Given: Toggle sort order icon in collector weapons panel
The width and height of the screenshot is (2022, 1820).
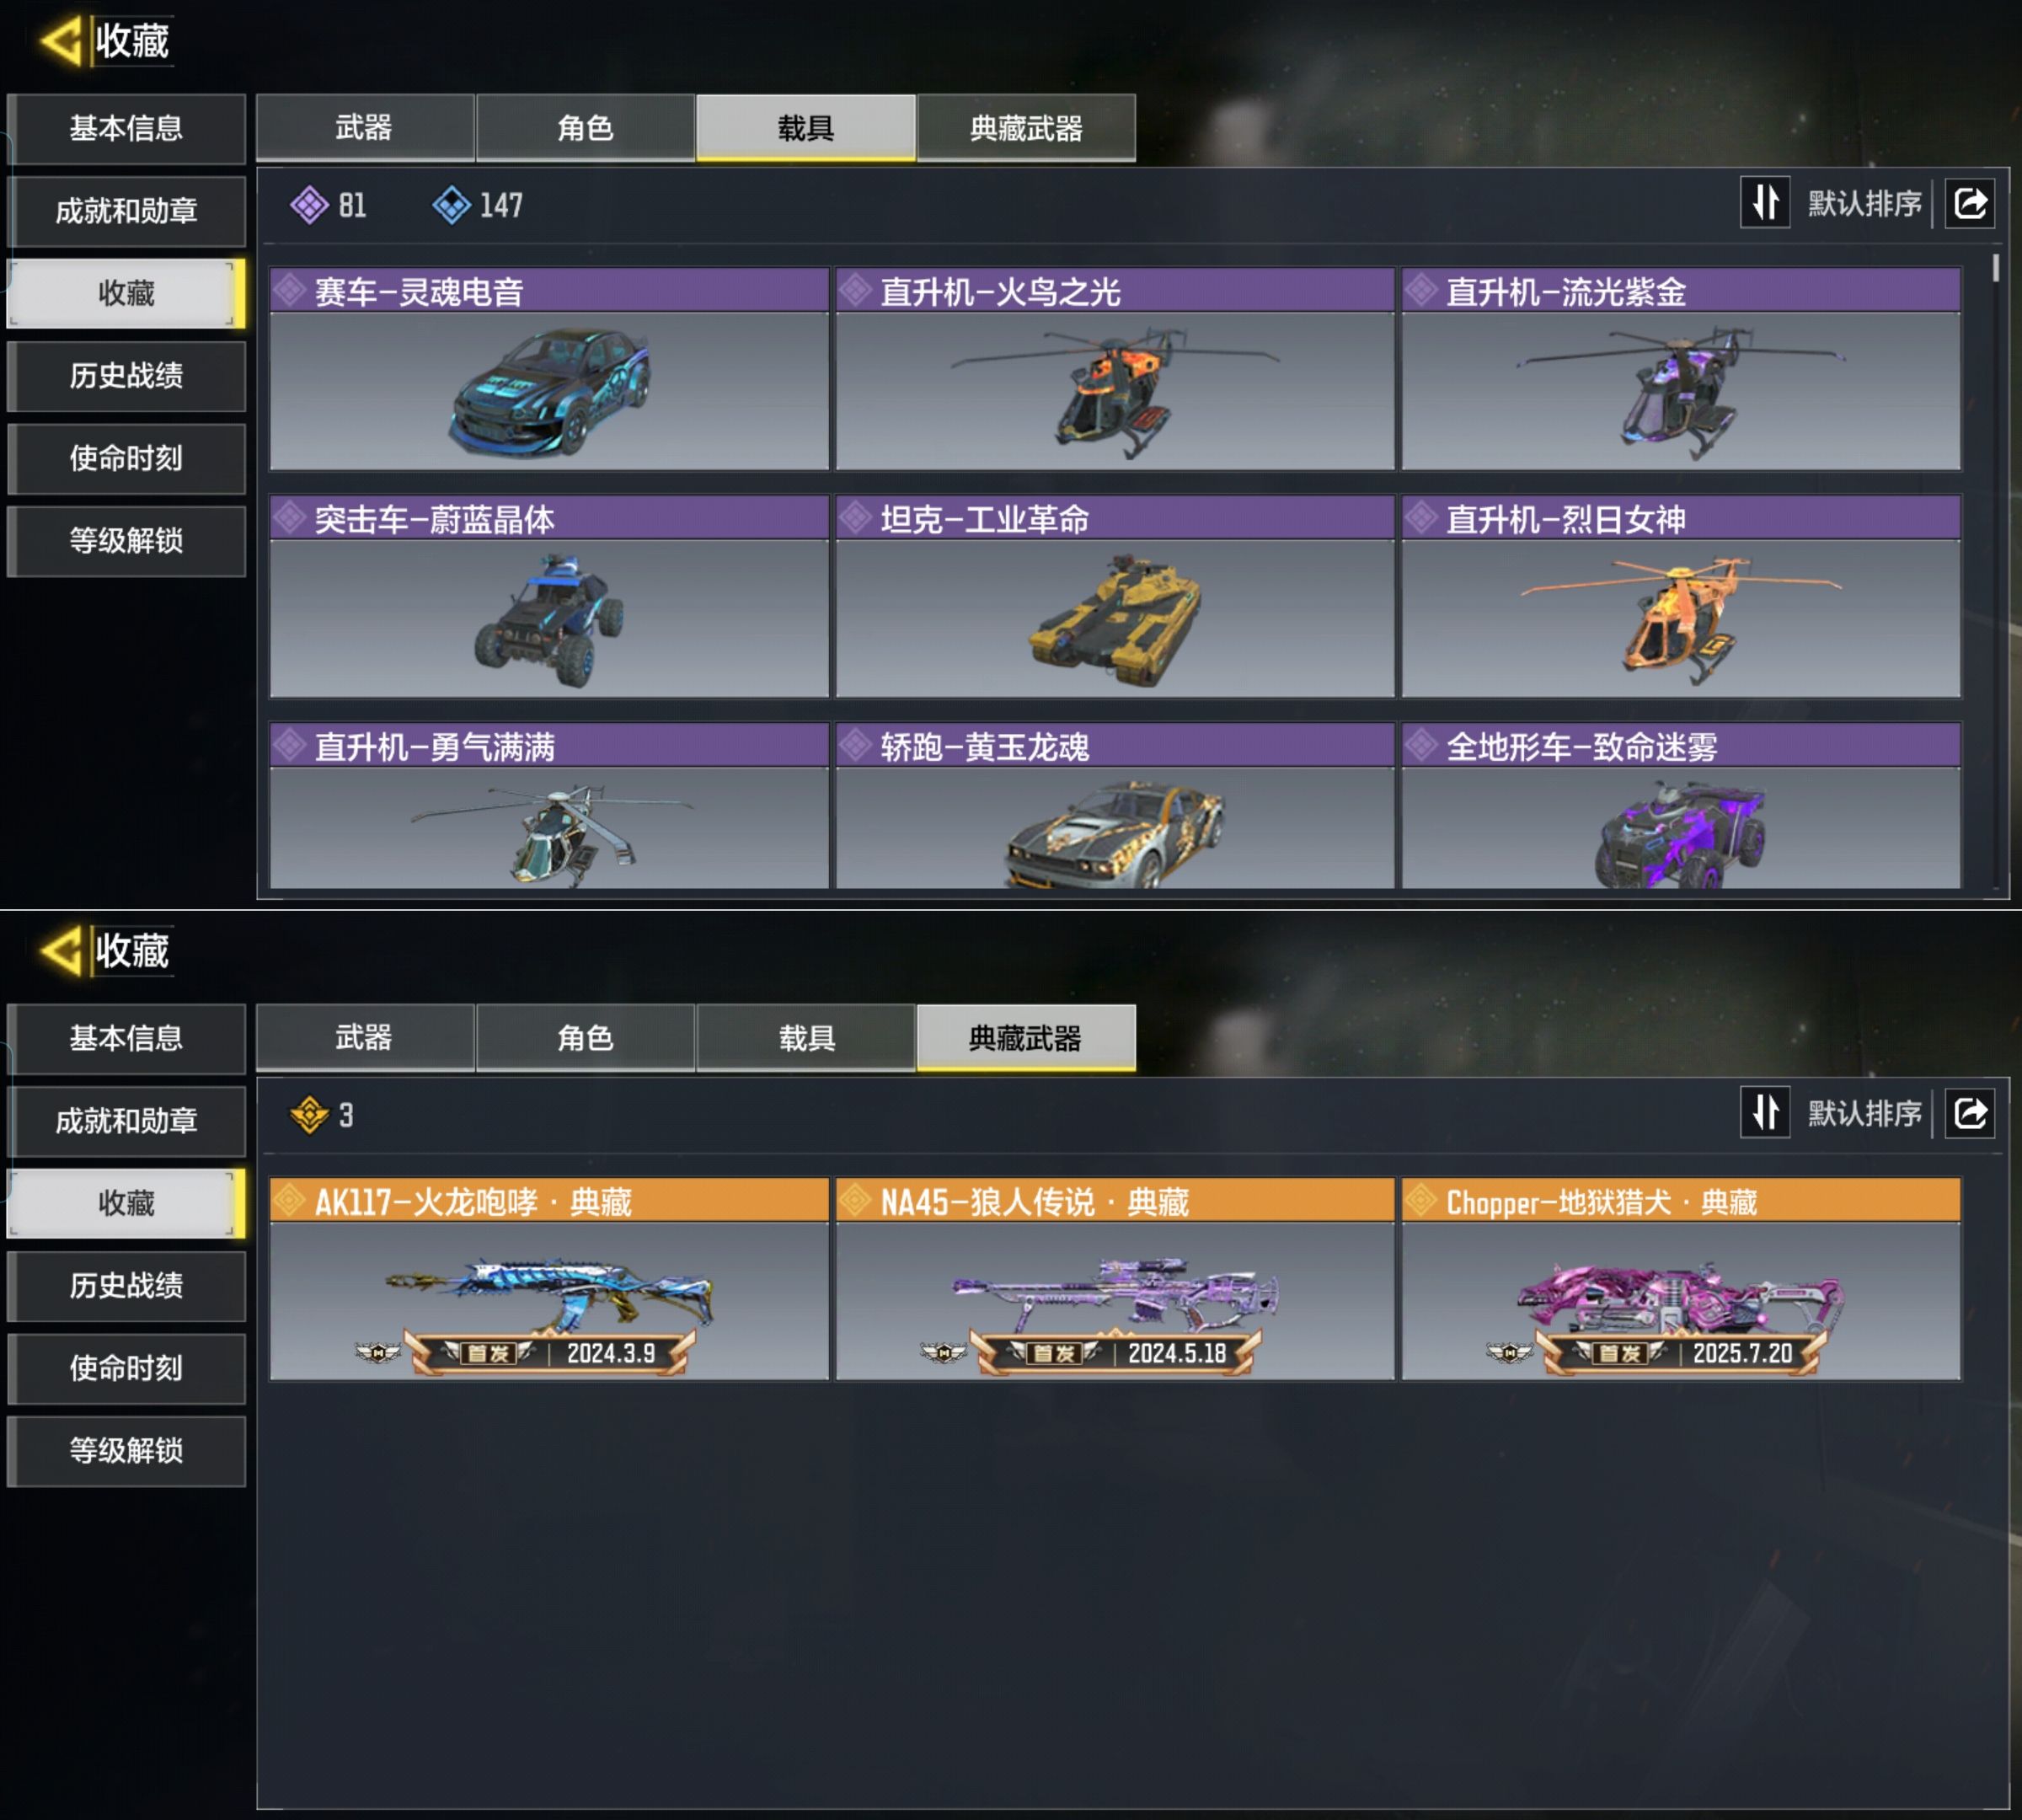Looking at the screenshot, I should [x=1765, y=1112].
